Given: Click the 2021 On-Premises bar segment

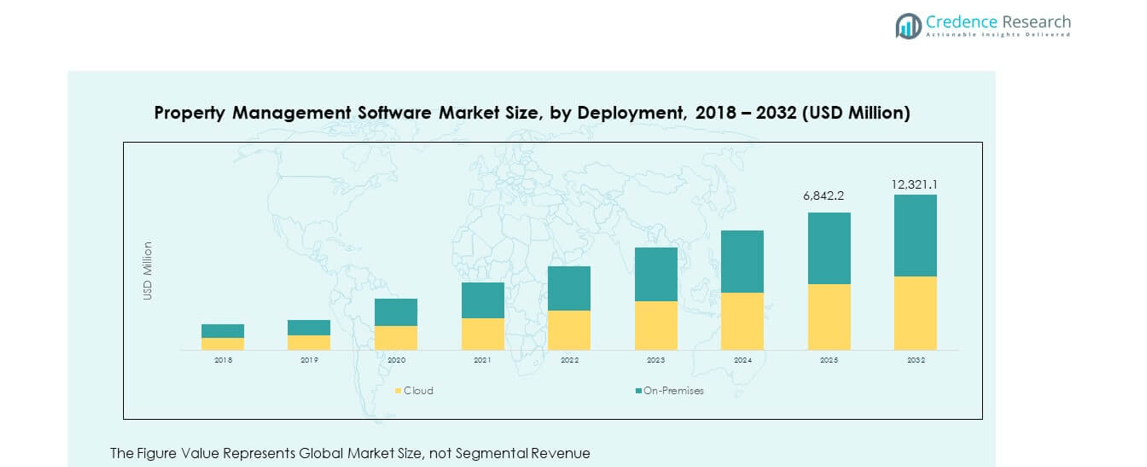Looking at the screenshot, I should (482, 300).
